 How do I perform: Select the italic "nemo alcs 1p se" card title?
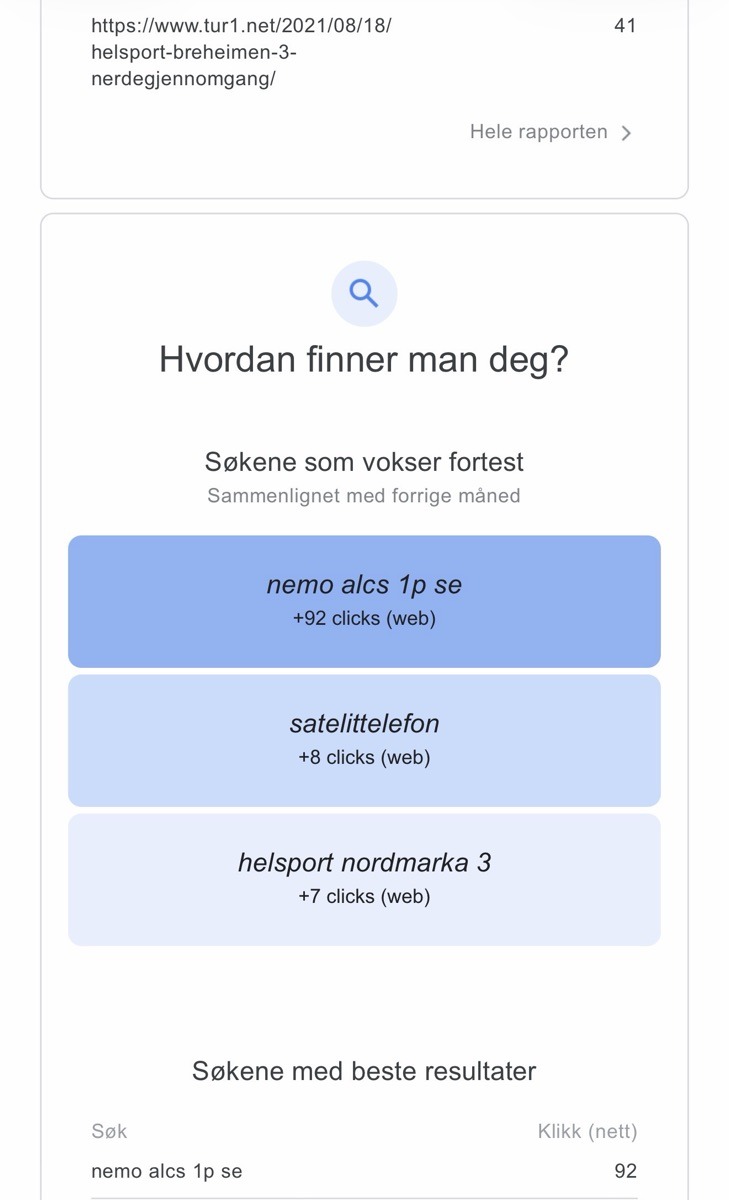coord(364,585)
